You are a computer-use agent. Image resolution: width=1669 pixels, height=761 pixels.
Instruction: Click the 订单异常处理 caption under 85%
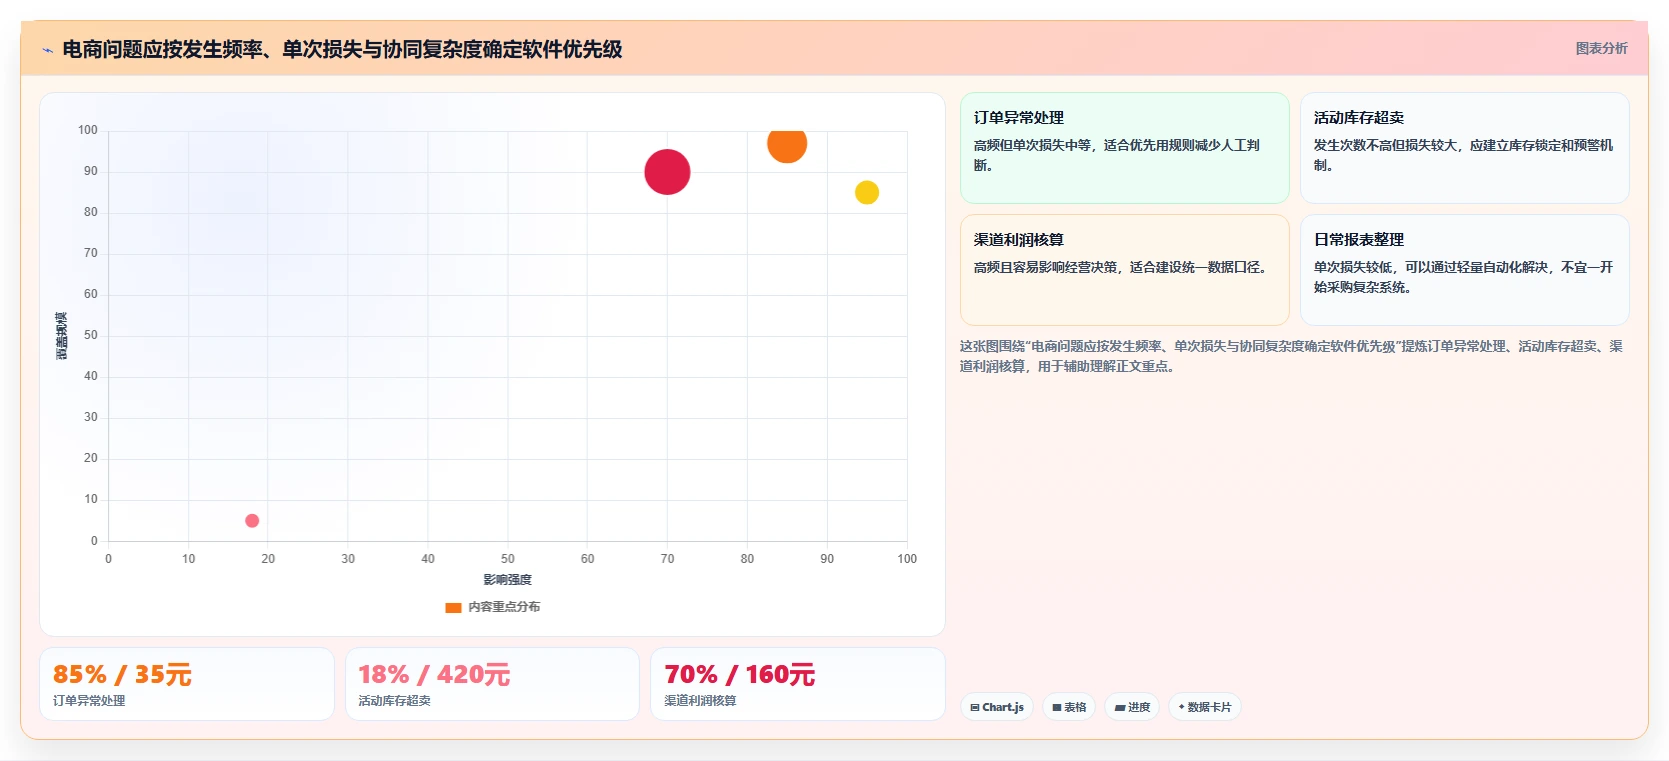pos(89,701)
